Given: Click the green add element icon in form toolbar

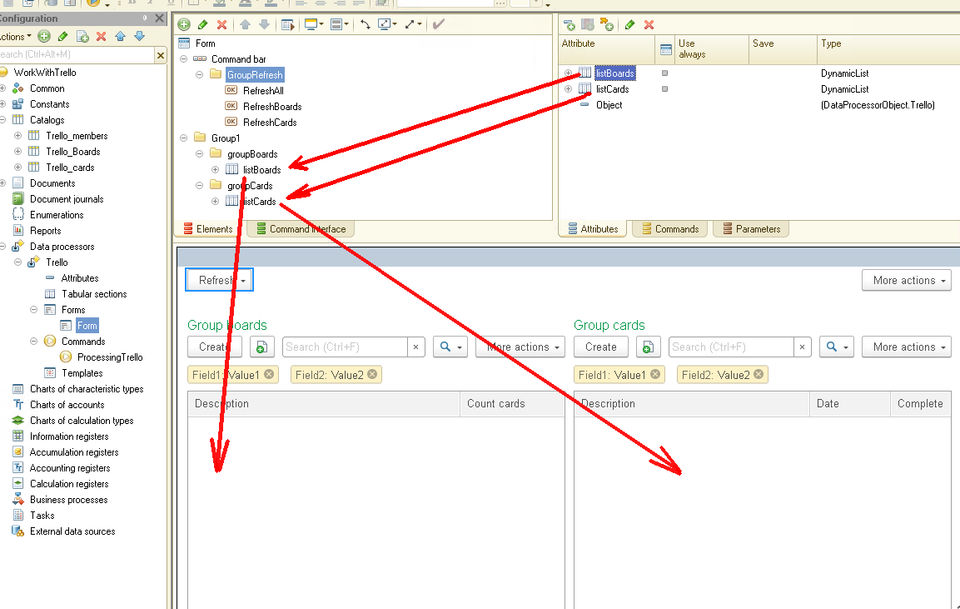Looking at the screenshot, I should click(x=184, y=24).
